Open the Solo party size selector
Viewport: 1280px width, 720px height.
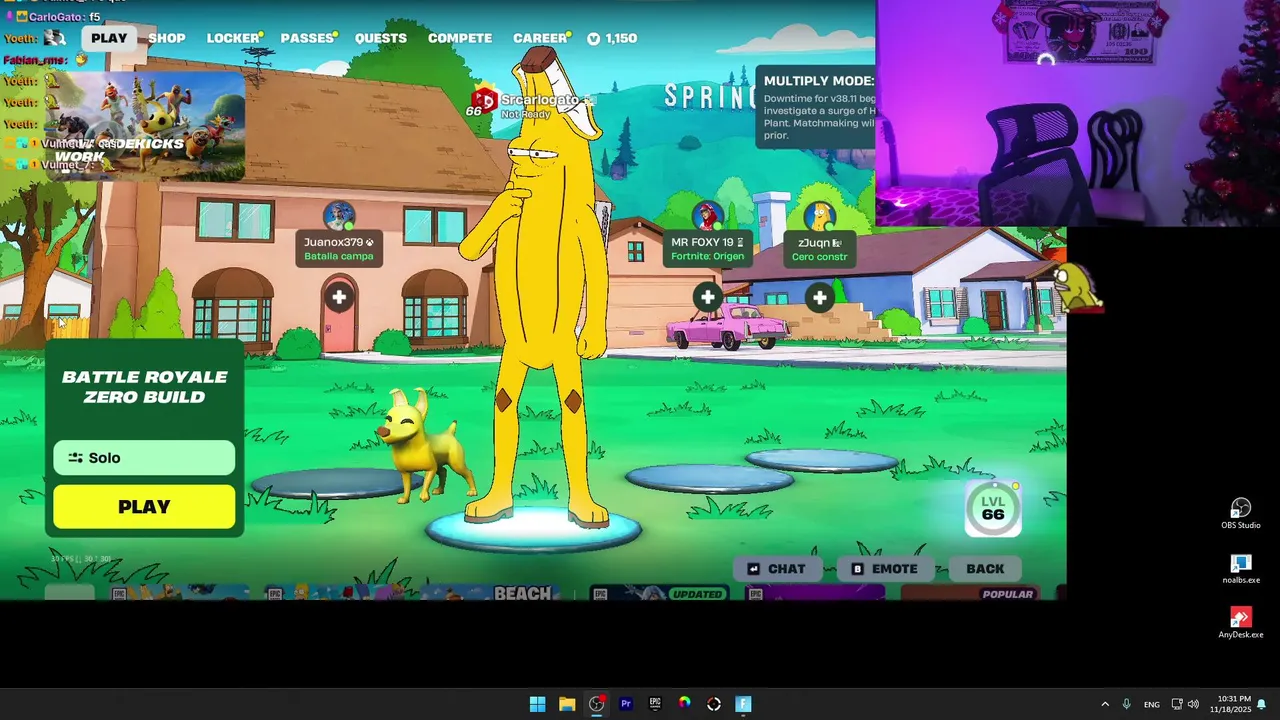[x=144, y=458]
